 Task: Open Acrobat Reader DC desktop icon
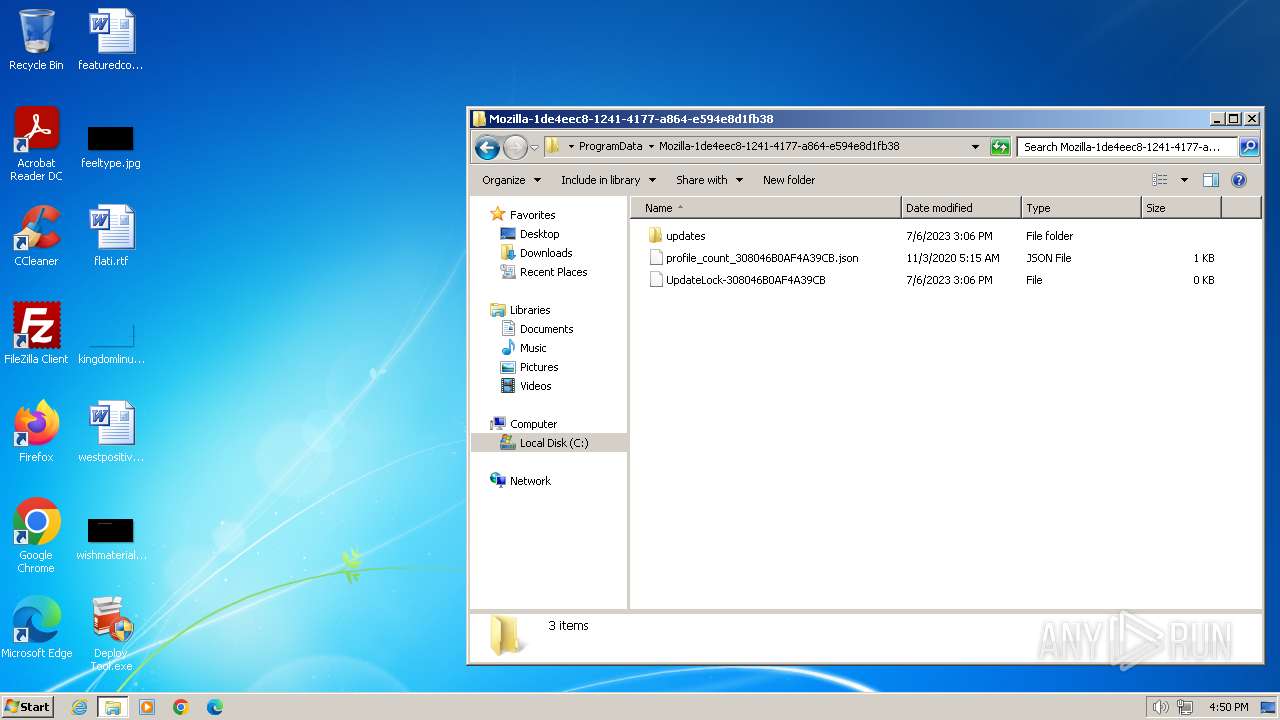pyautogui.click(x=36, y=143)
